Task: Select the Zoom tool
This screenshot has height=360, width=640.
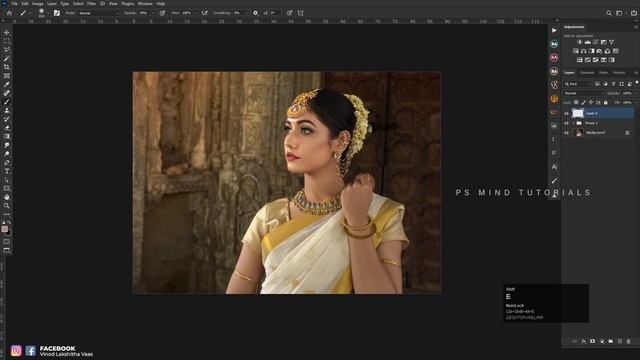Action: tap(7, 206)
